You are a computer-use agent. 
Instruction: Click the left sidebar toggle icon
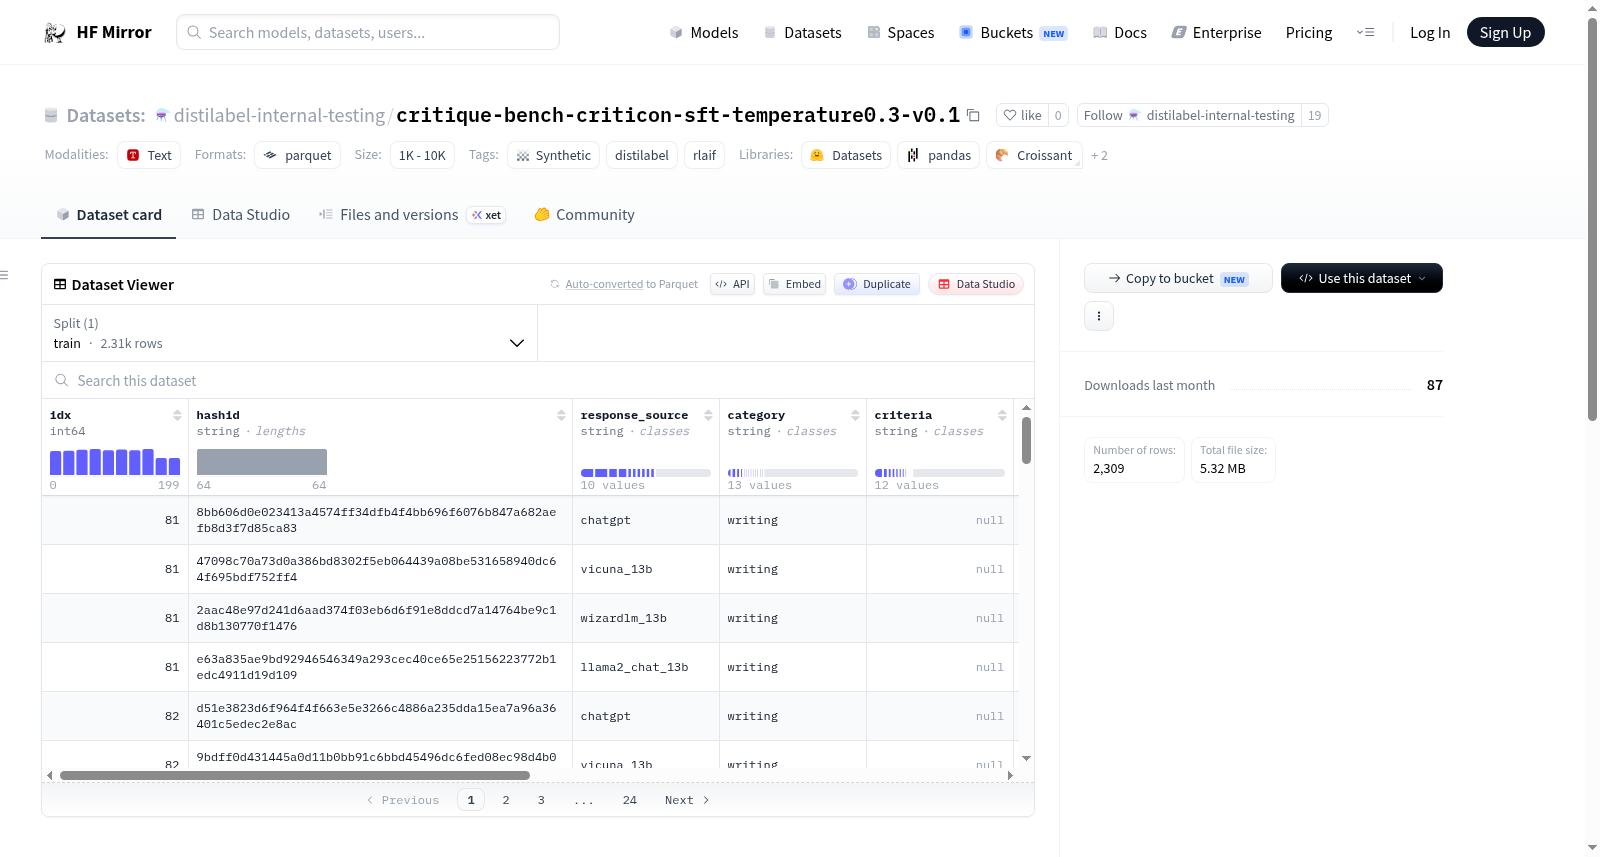pyautogui.click(x=4, y=275)
